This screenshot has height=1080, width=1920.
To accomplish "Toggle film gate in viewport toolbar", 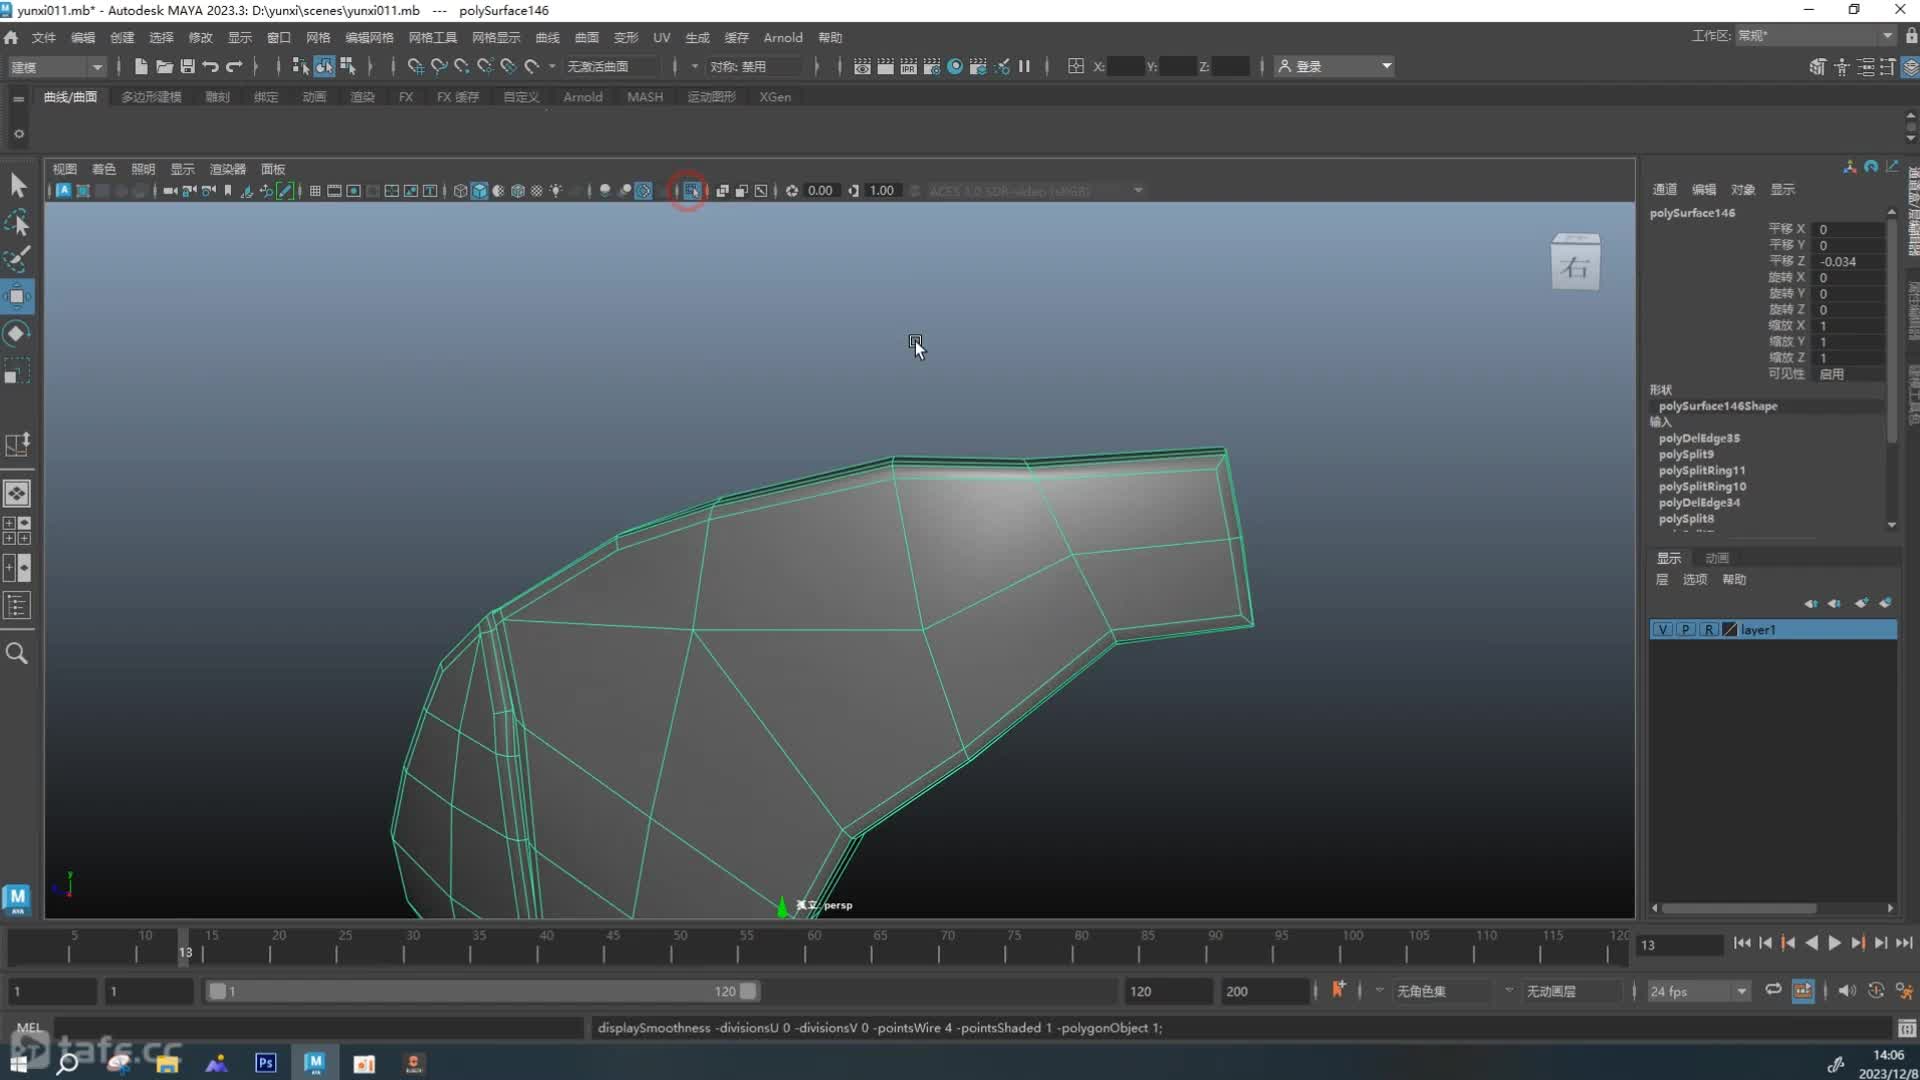I will pos(334,191).
